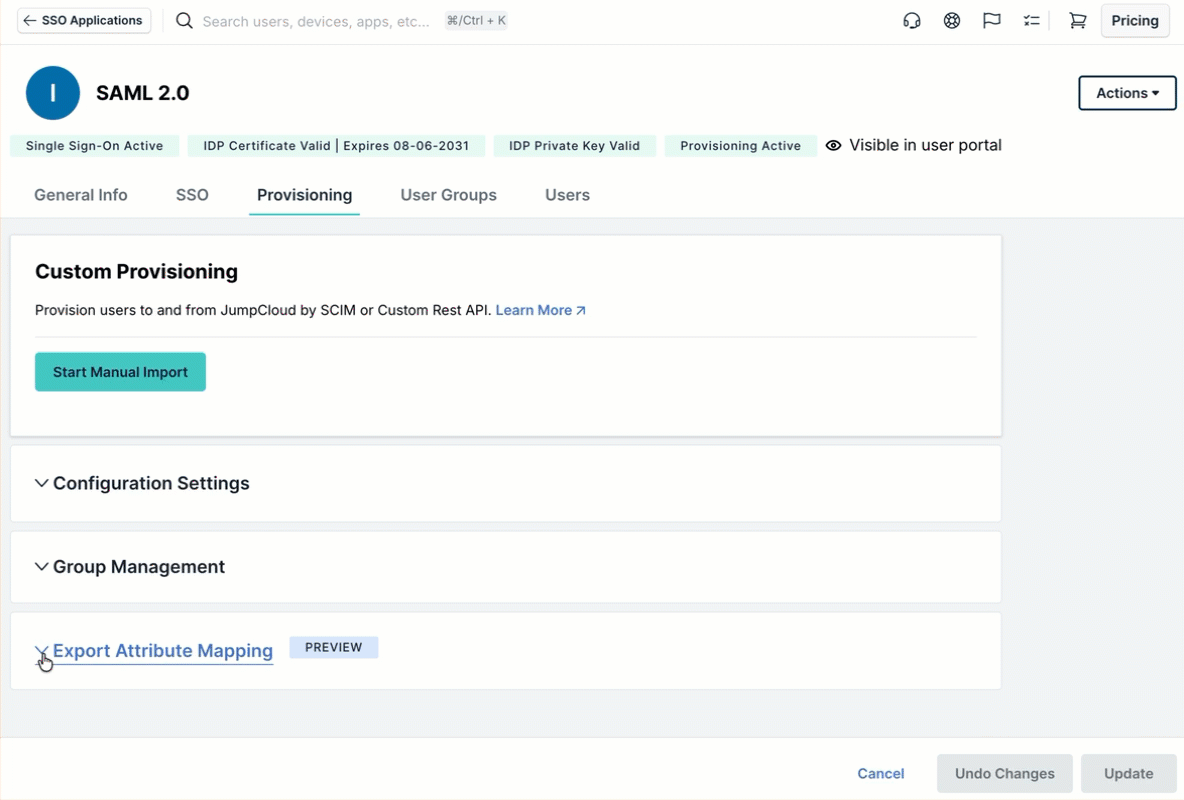Click the Undo Changes button
1184x800 pixels.
(1004, 774)
